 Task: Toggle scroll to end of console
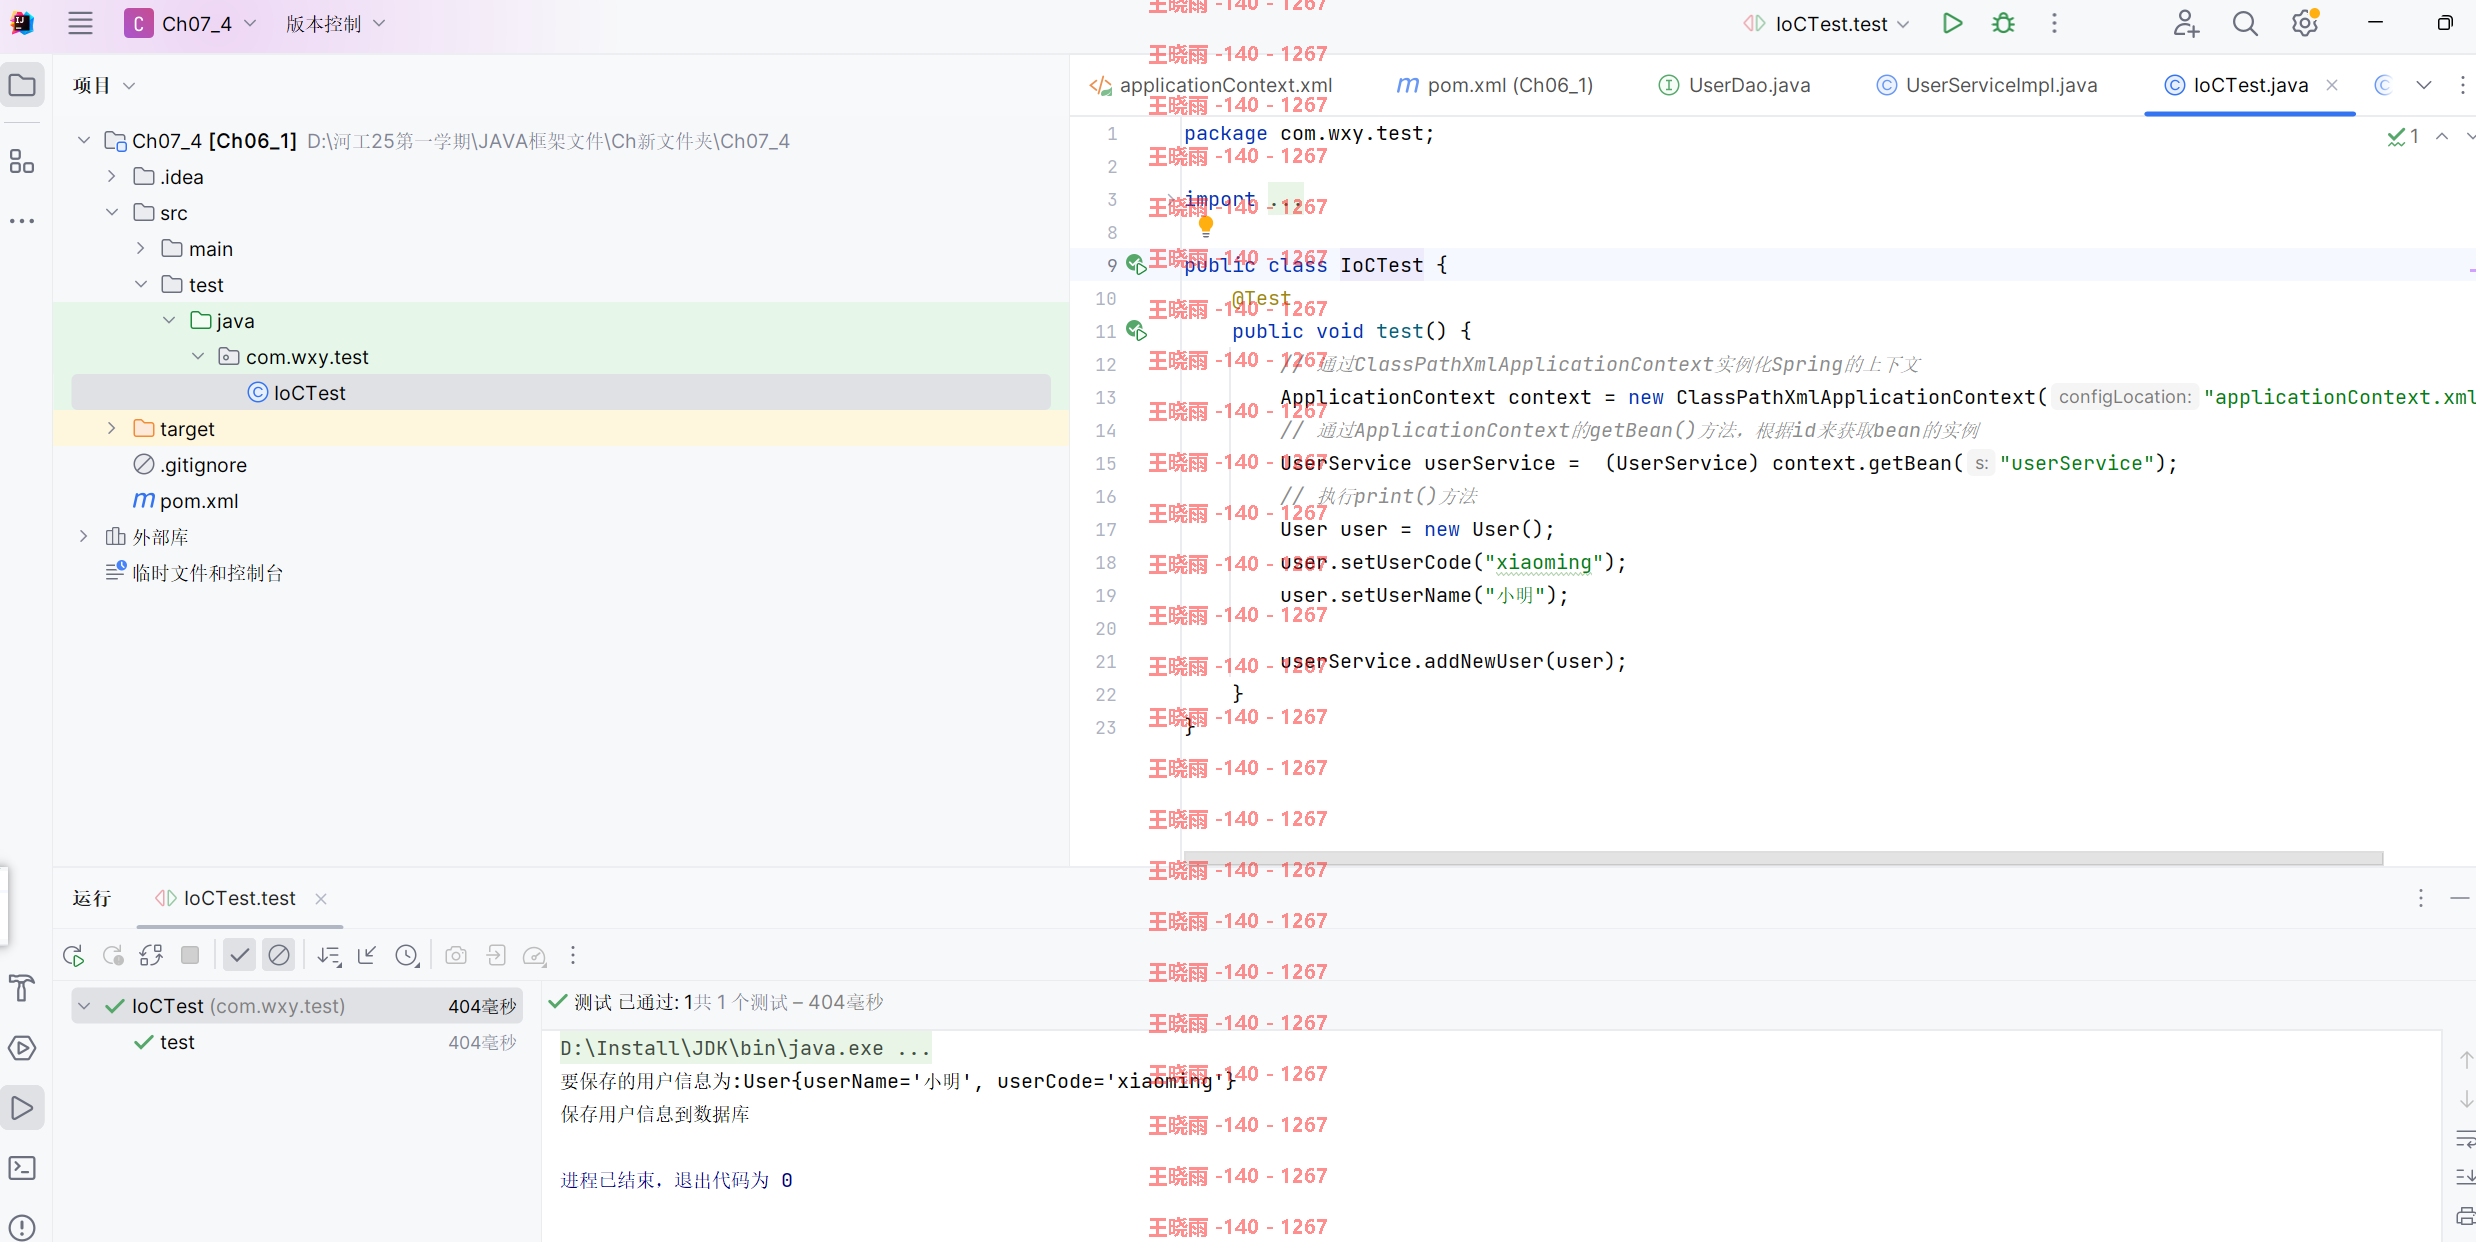click(x=2466, y=1177)
